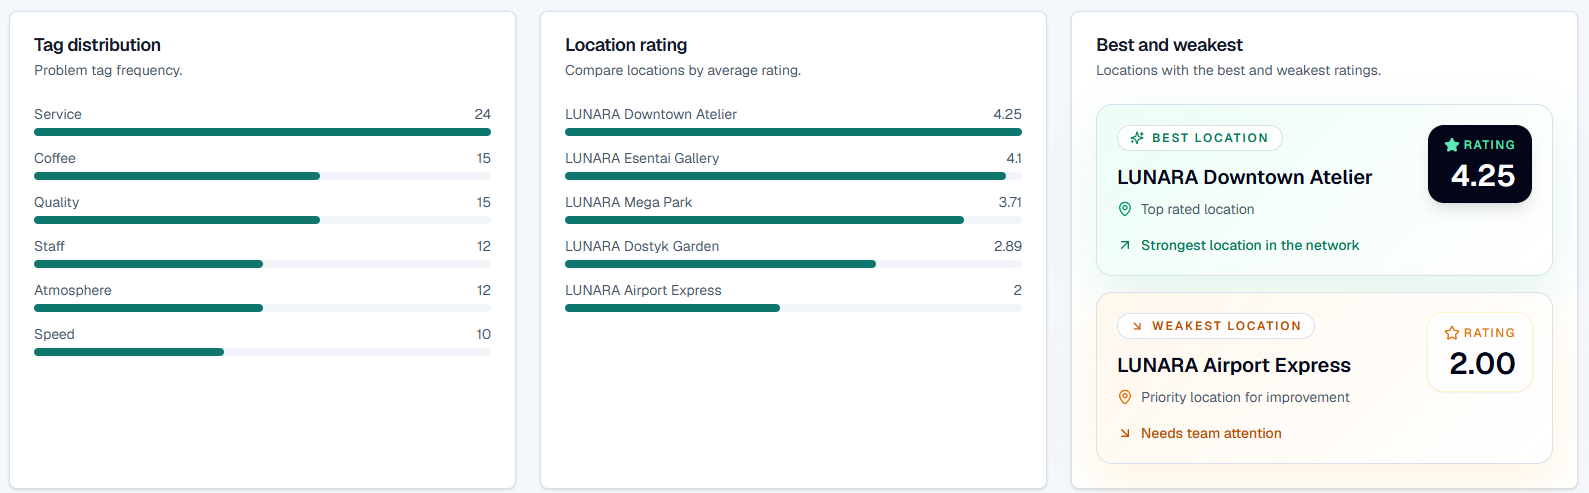
Task: Click the down-right arrow icon by Needs team attention
Action: pyautogui.click(x=1125, y=433)
